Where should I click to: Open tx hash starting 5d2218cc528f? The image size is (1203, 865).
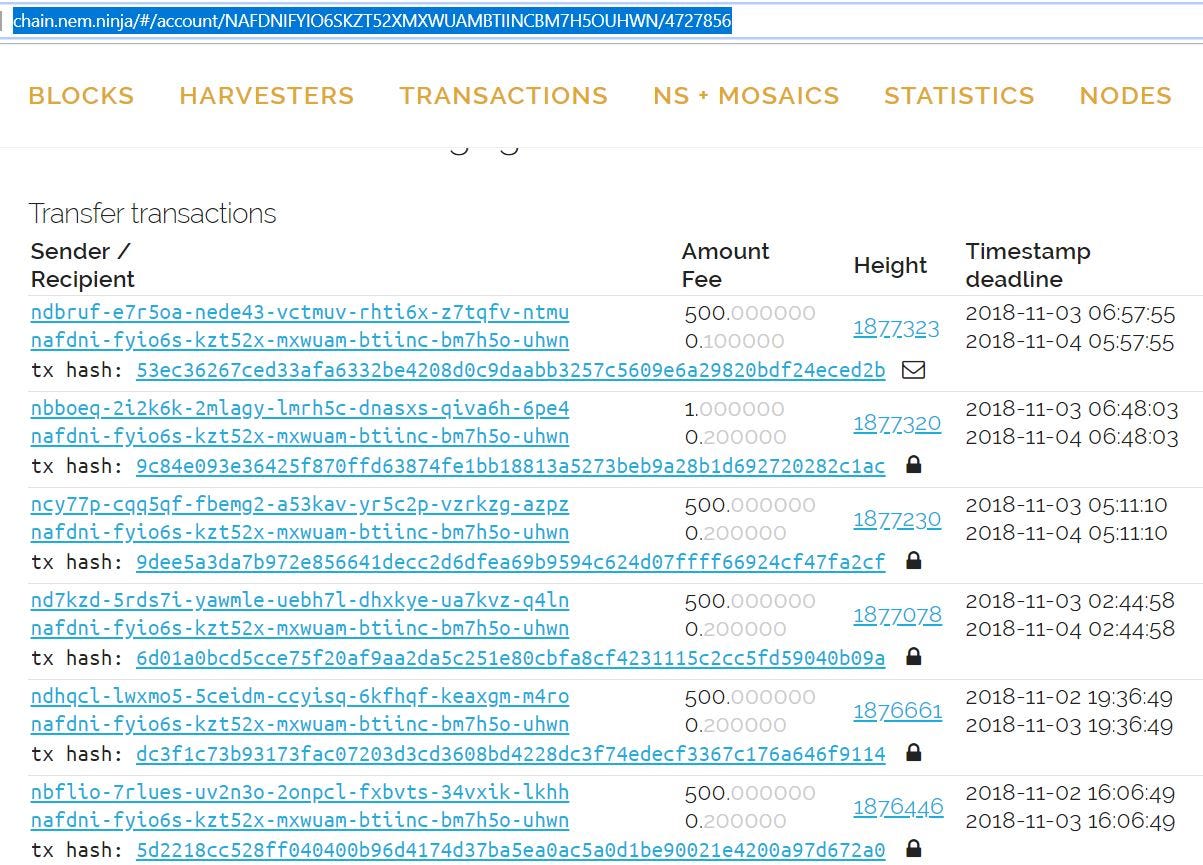click(511, 850)
